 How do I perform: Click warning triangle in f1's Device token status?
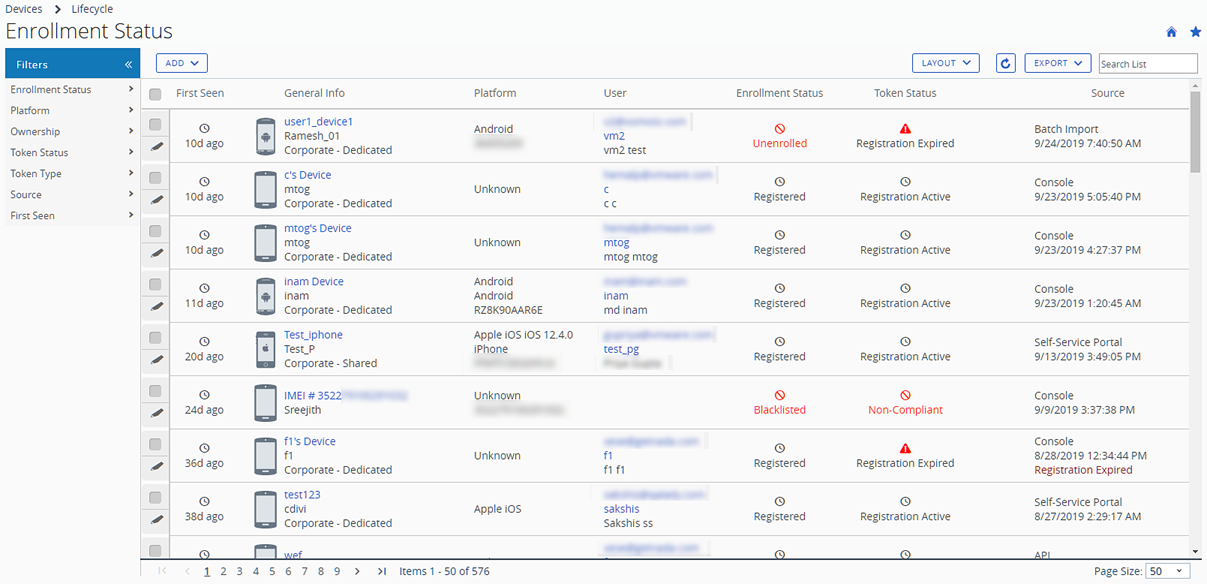[x=905, y=449]
